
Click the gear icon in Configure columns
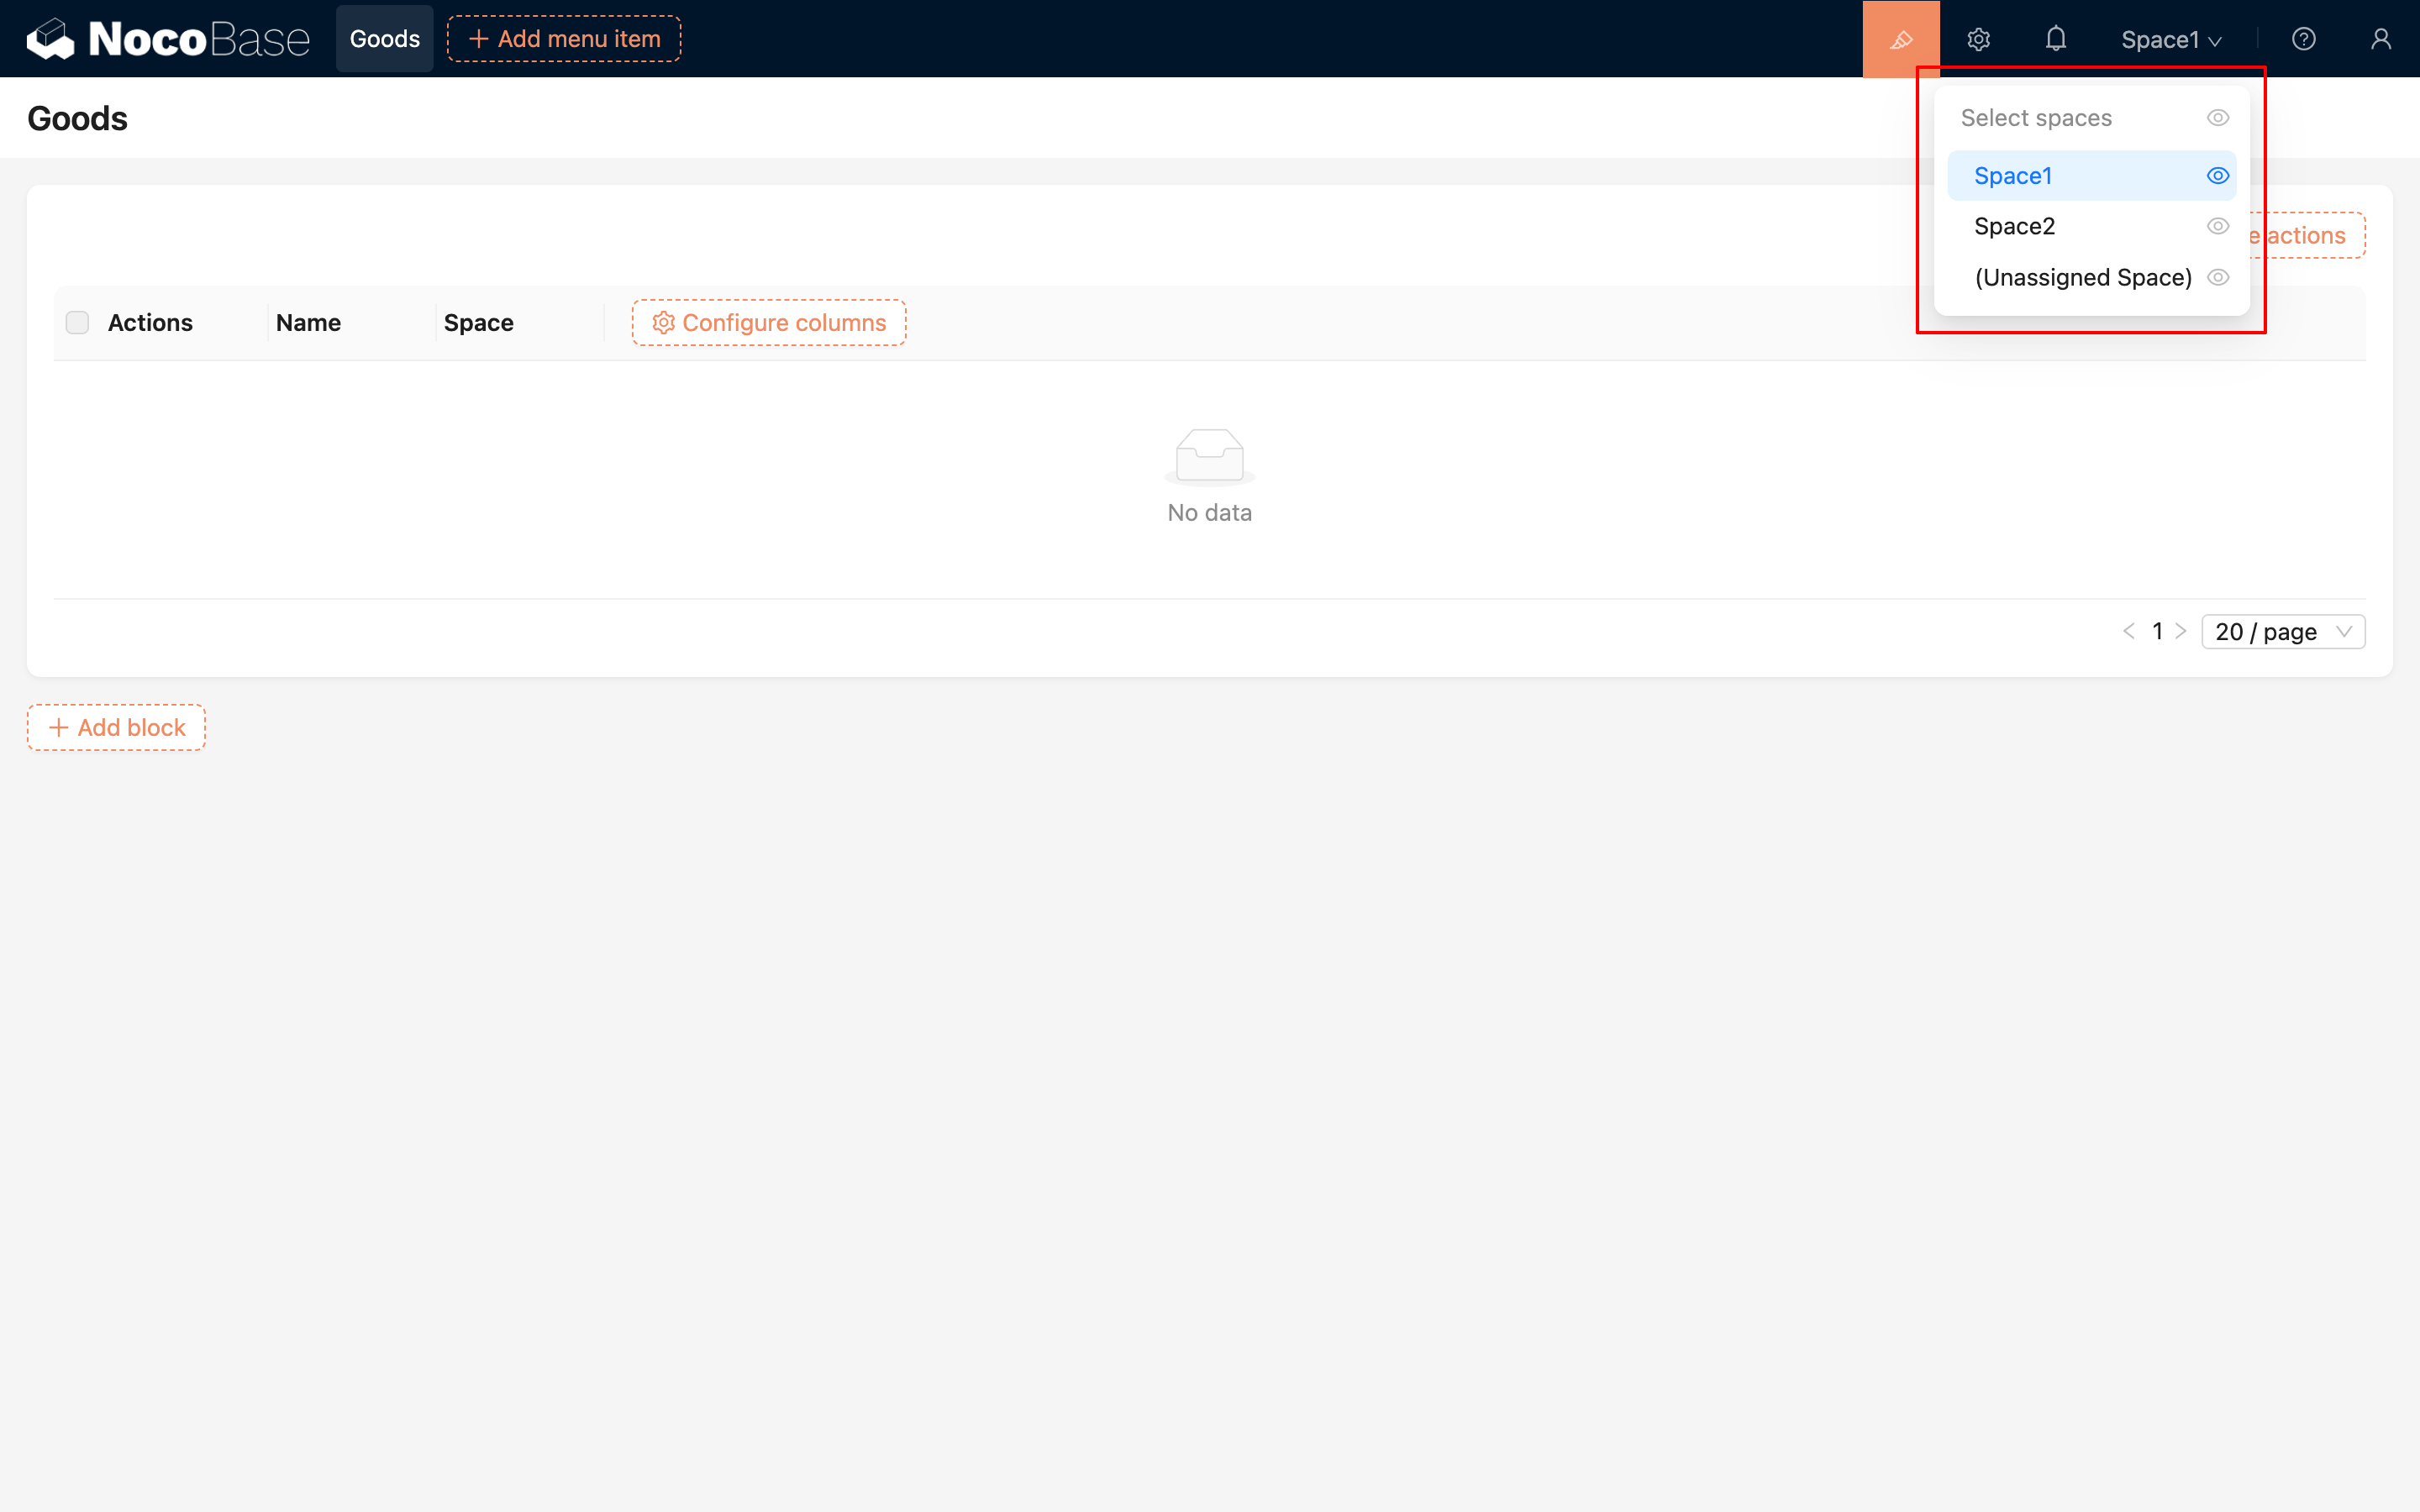coord(663,323)
